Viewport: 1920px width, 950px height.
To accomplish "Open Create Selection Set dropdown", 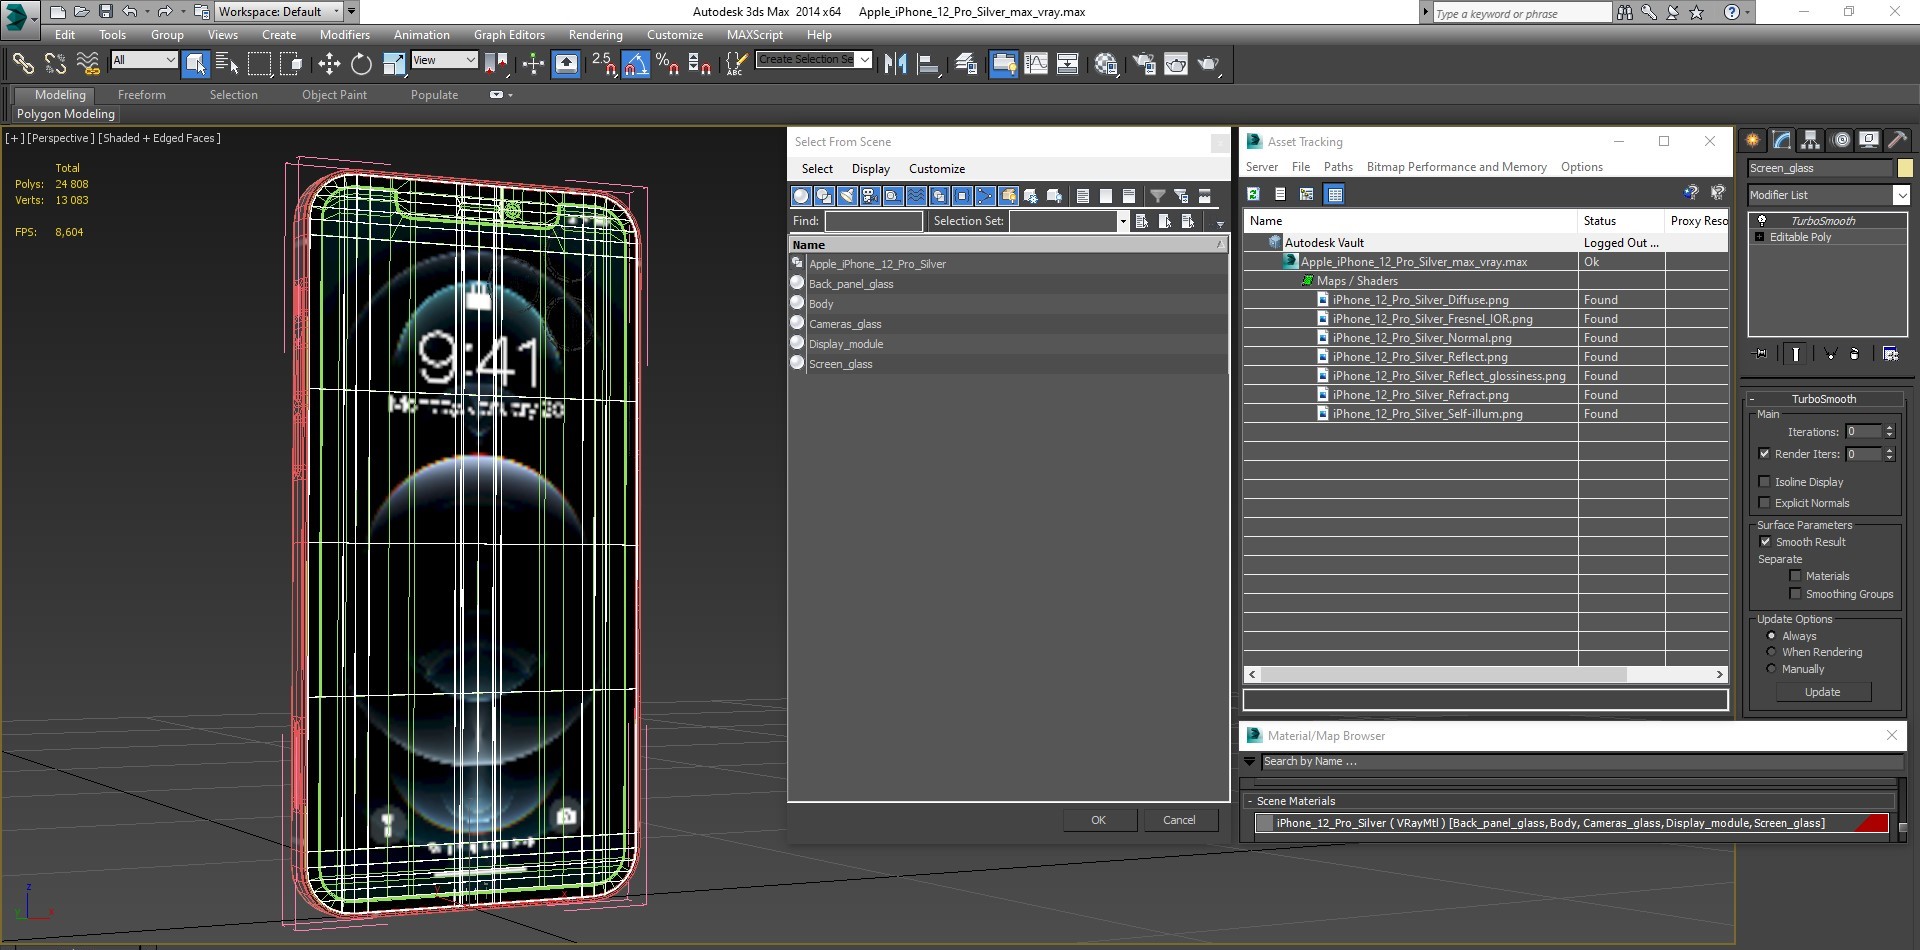I will 864,59.
